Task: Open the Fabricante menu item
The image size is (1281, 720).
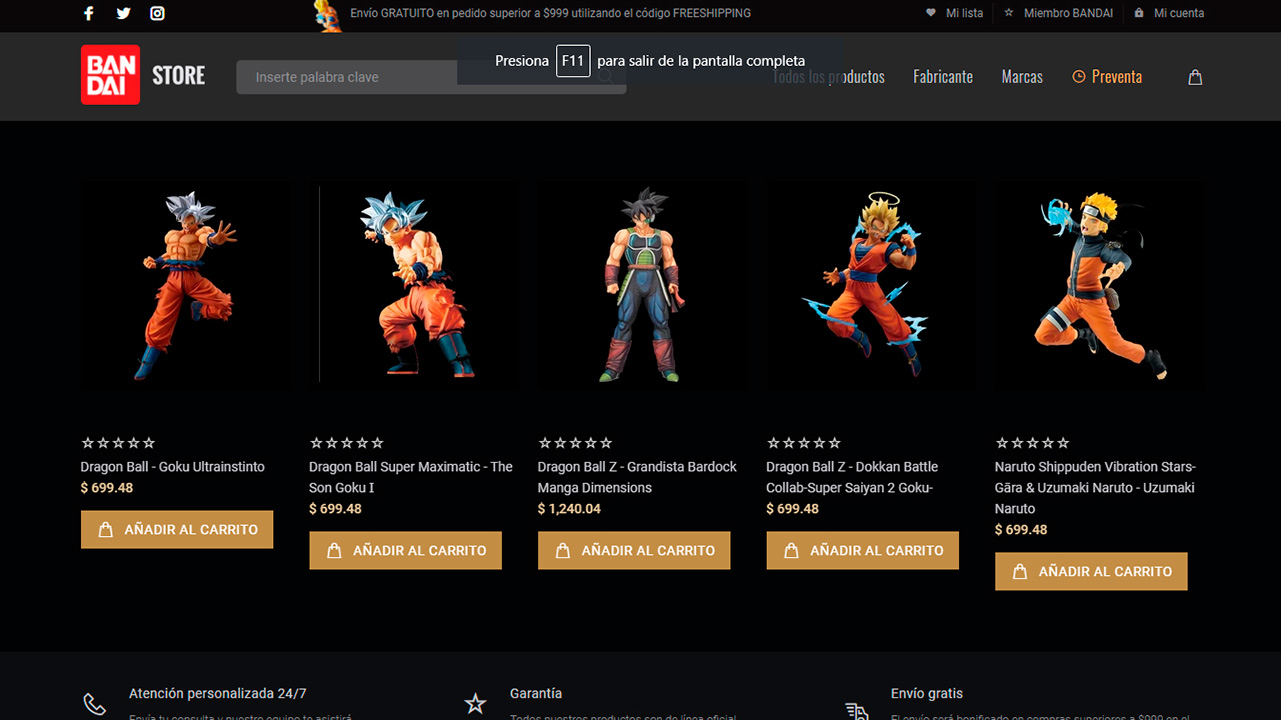Action: coord(943,77)
